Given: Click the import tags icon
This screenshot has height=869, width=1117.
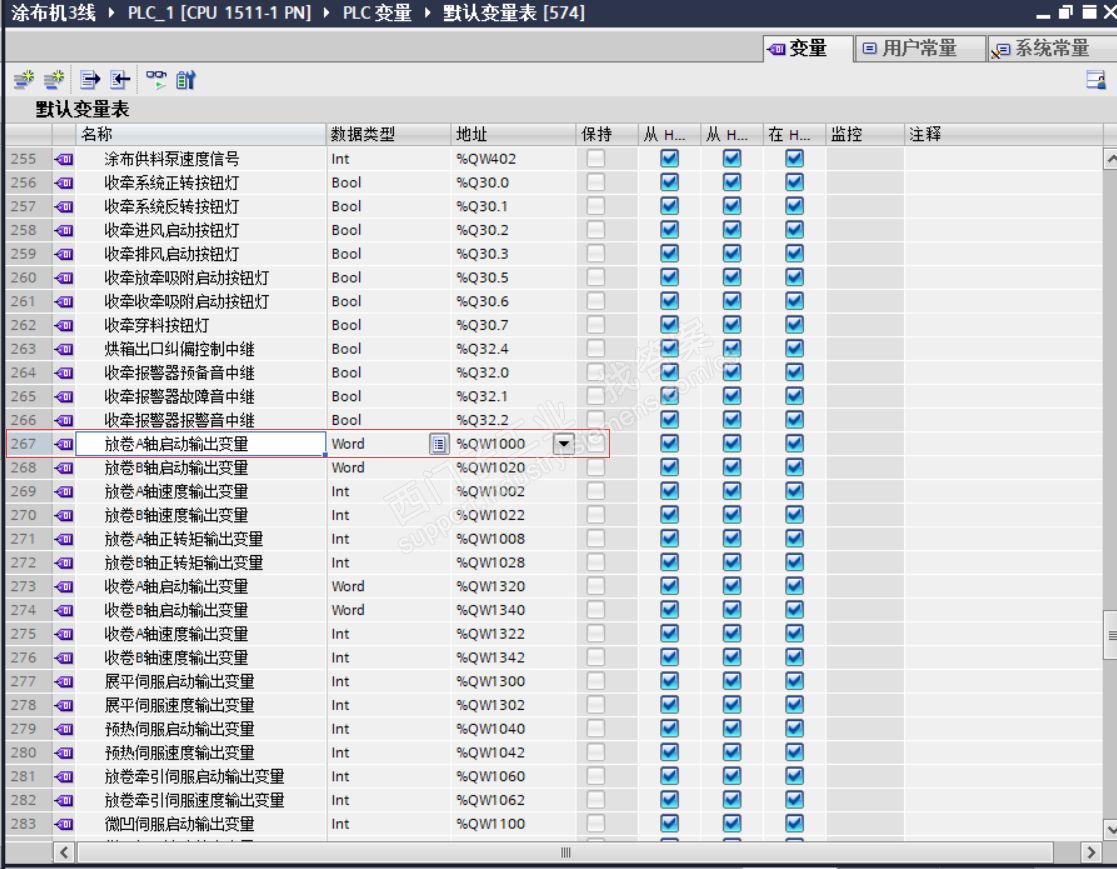Looking at the screenshot, I should (x=120, y=80).
